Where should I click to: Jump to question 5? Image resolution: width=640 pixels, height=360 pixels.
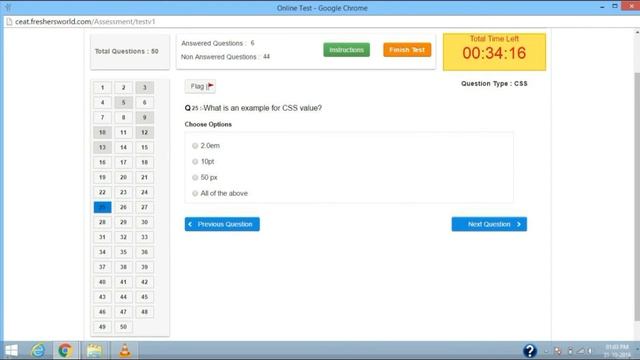pos(123,102)
